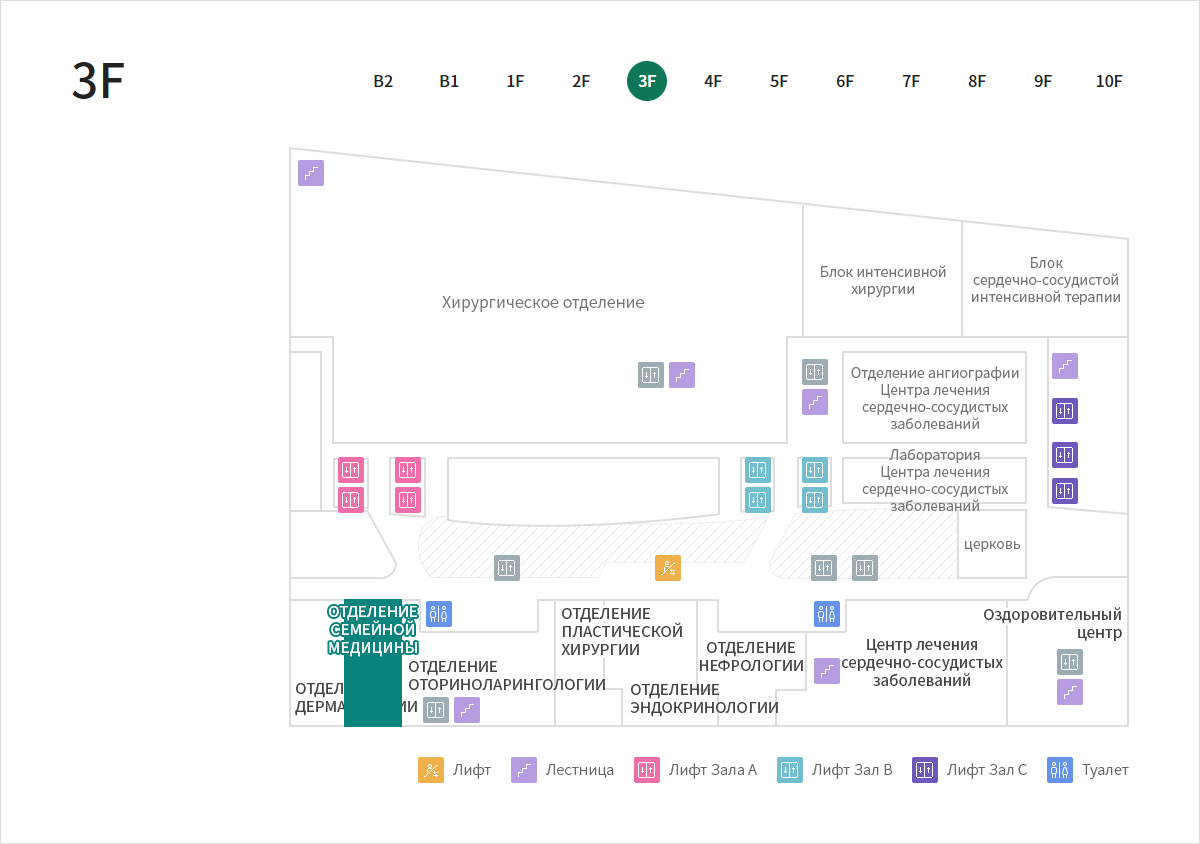Open the 10F floor tab
Image resolution: width=1200 pixels, height=844 pixels.
click(x=1109, y=81)
